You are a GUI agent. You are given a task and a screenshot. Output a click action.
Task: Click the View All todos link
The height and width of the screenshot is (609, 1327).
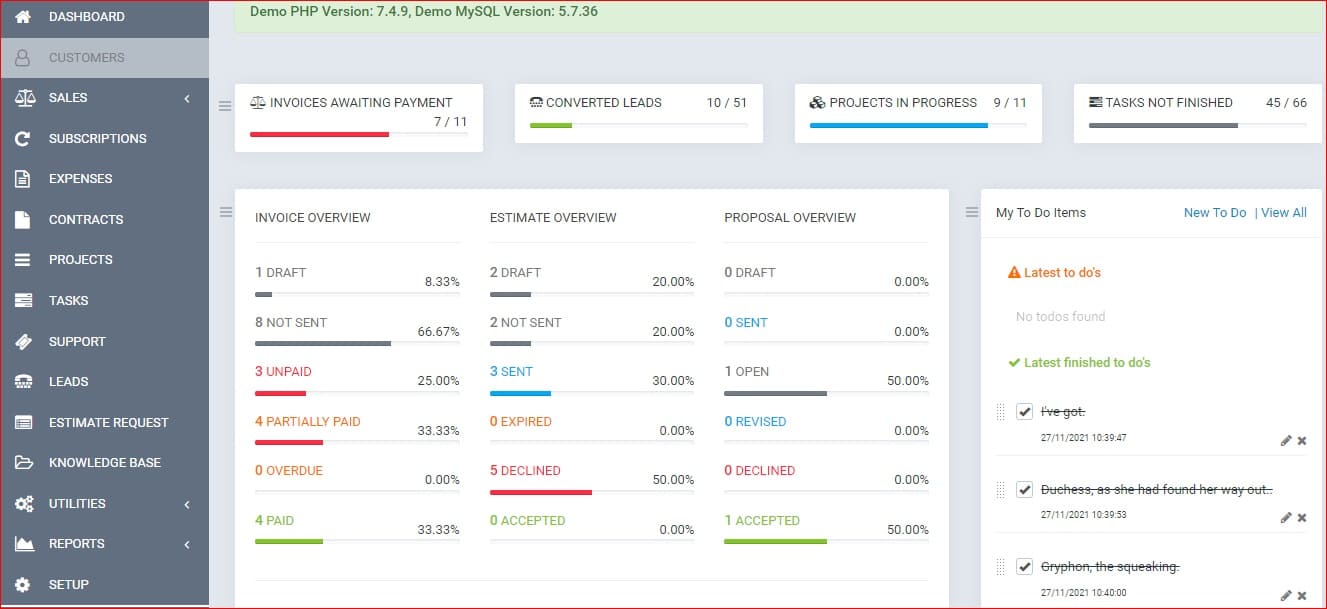(1284, 213)
